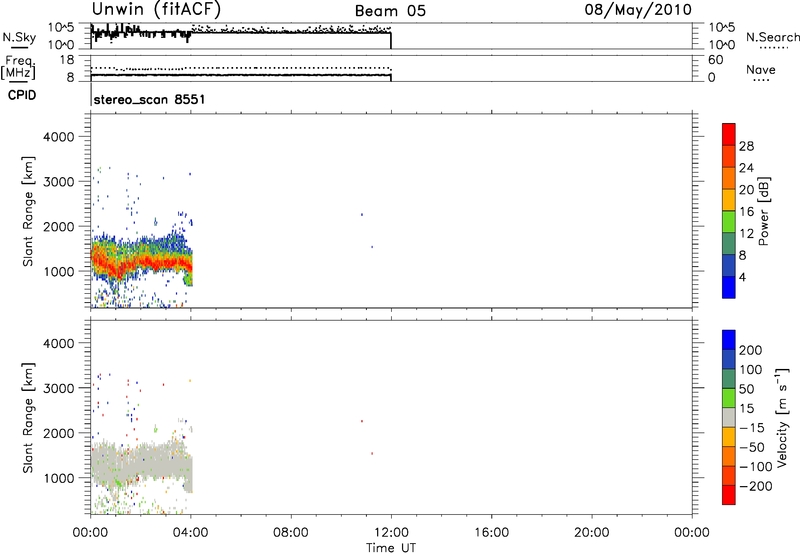This screenshot has width=800, height=554.
Task: Click the 'Slant Range [km]' label of power panel
Action: tap(28, 211)
